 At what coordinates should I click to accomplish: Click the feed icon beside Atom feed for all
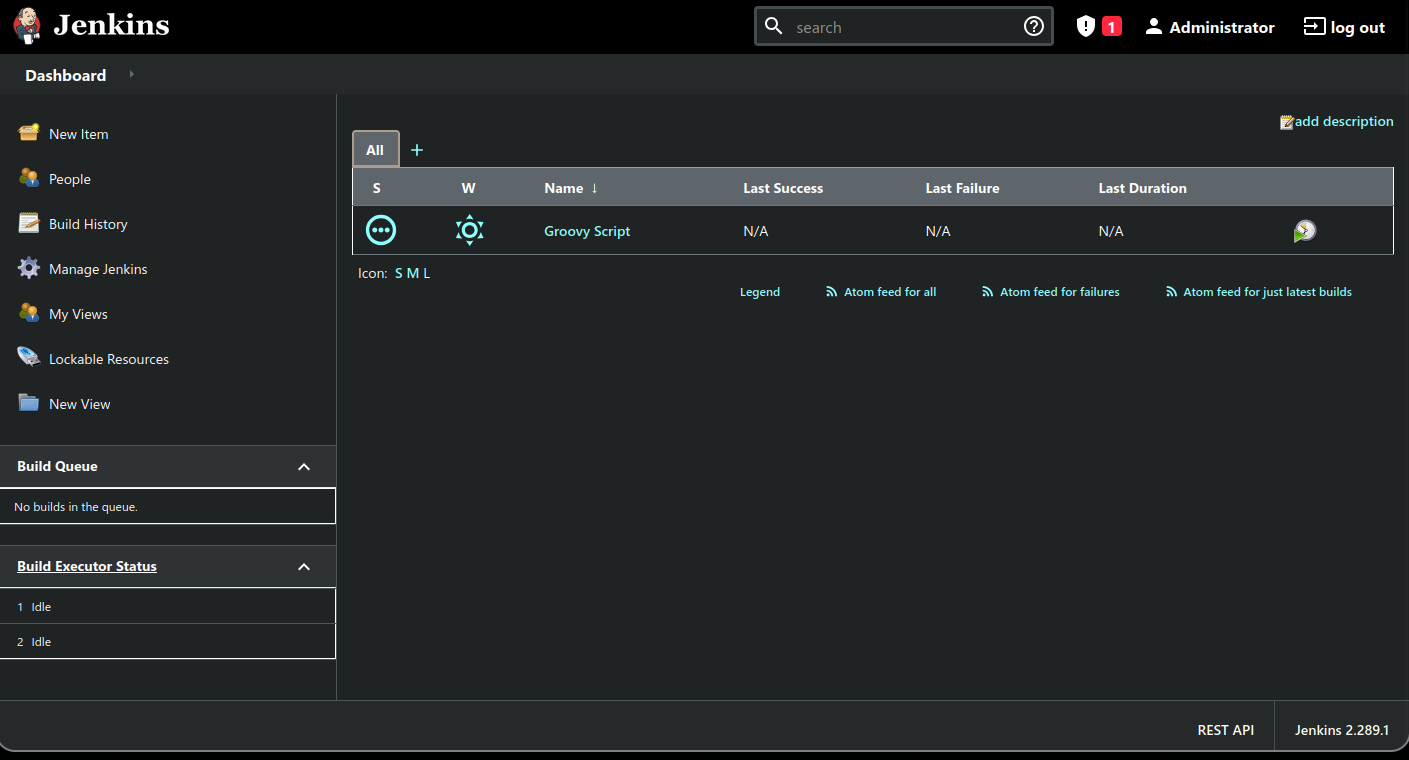click(x=832, y=292)
